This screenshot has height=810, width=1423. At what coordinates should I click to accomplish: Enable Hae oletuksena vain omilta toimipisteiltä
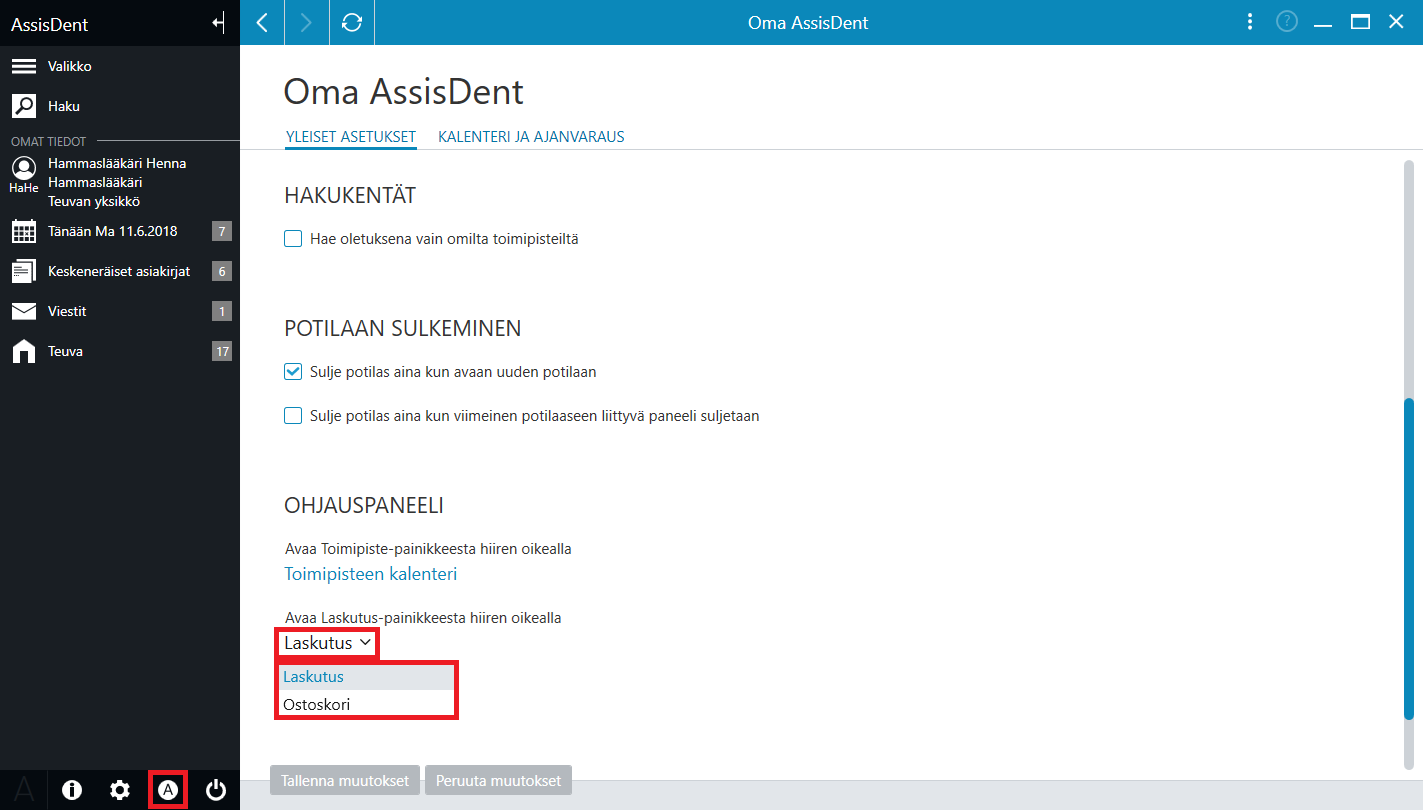click(293, 239)
